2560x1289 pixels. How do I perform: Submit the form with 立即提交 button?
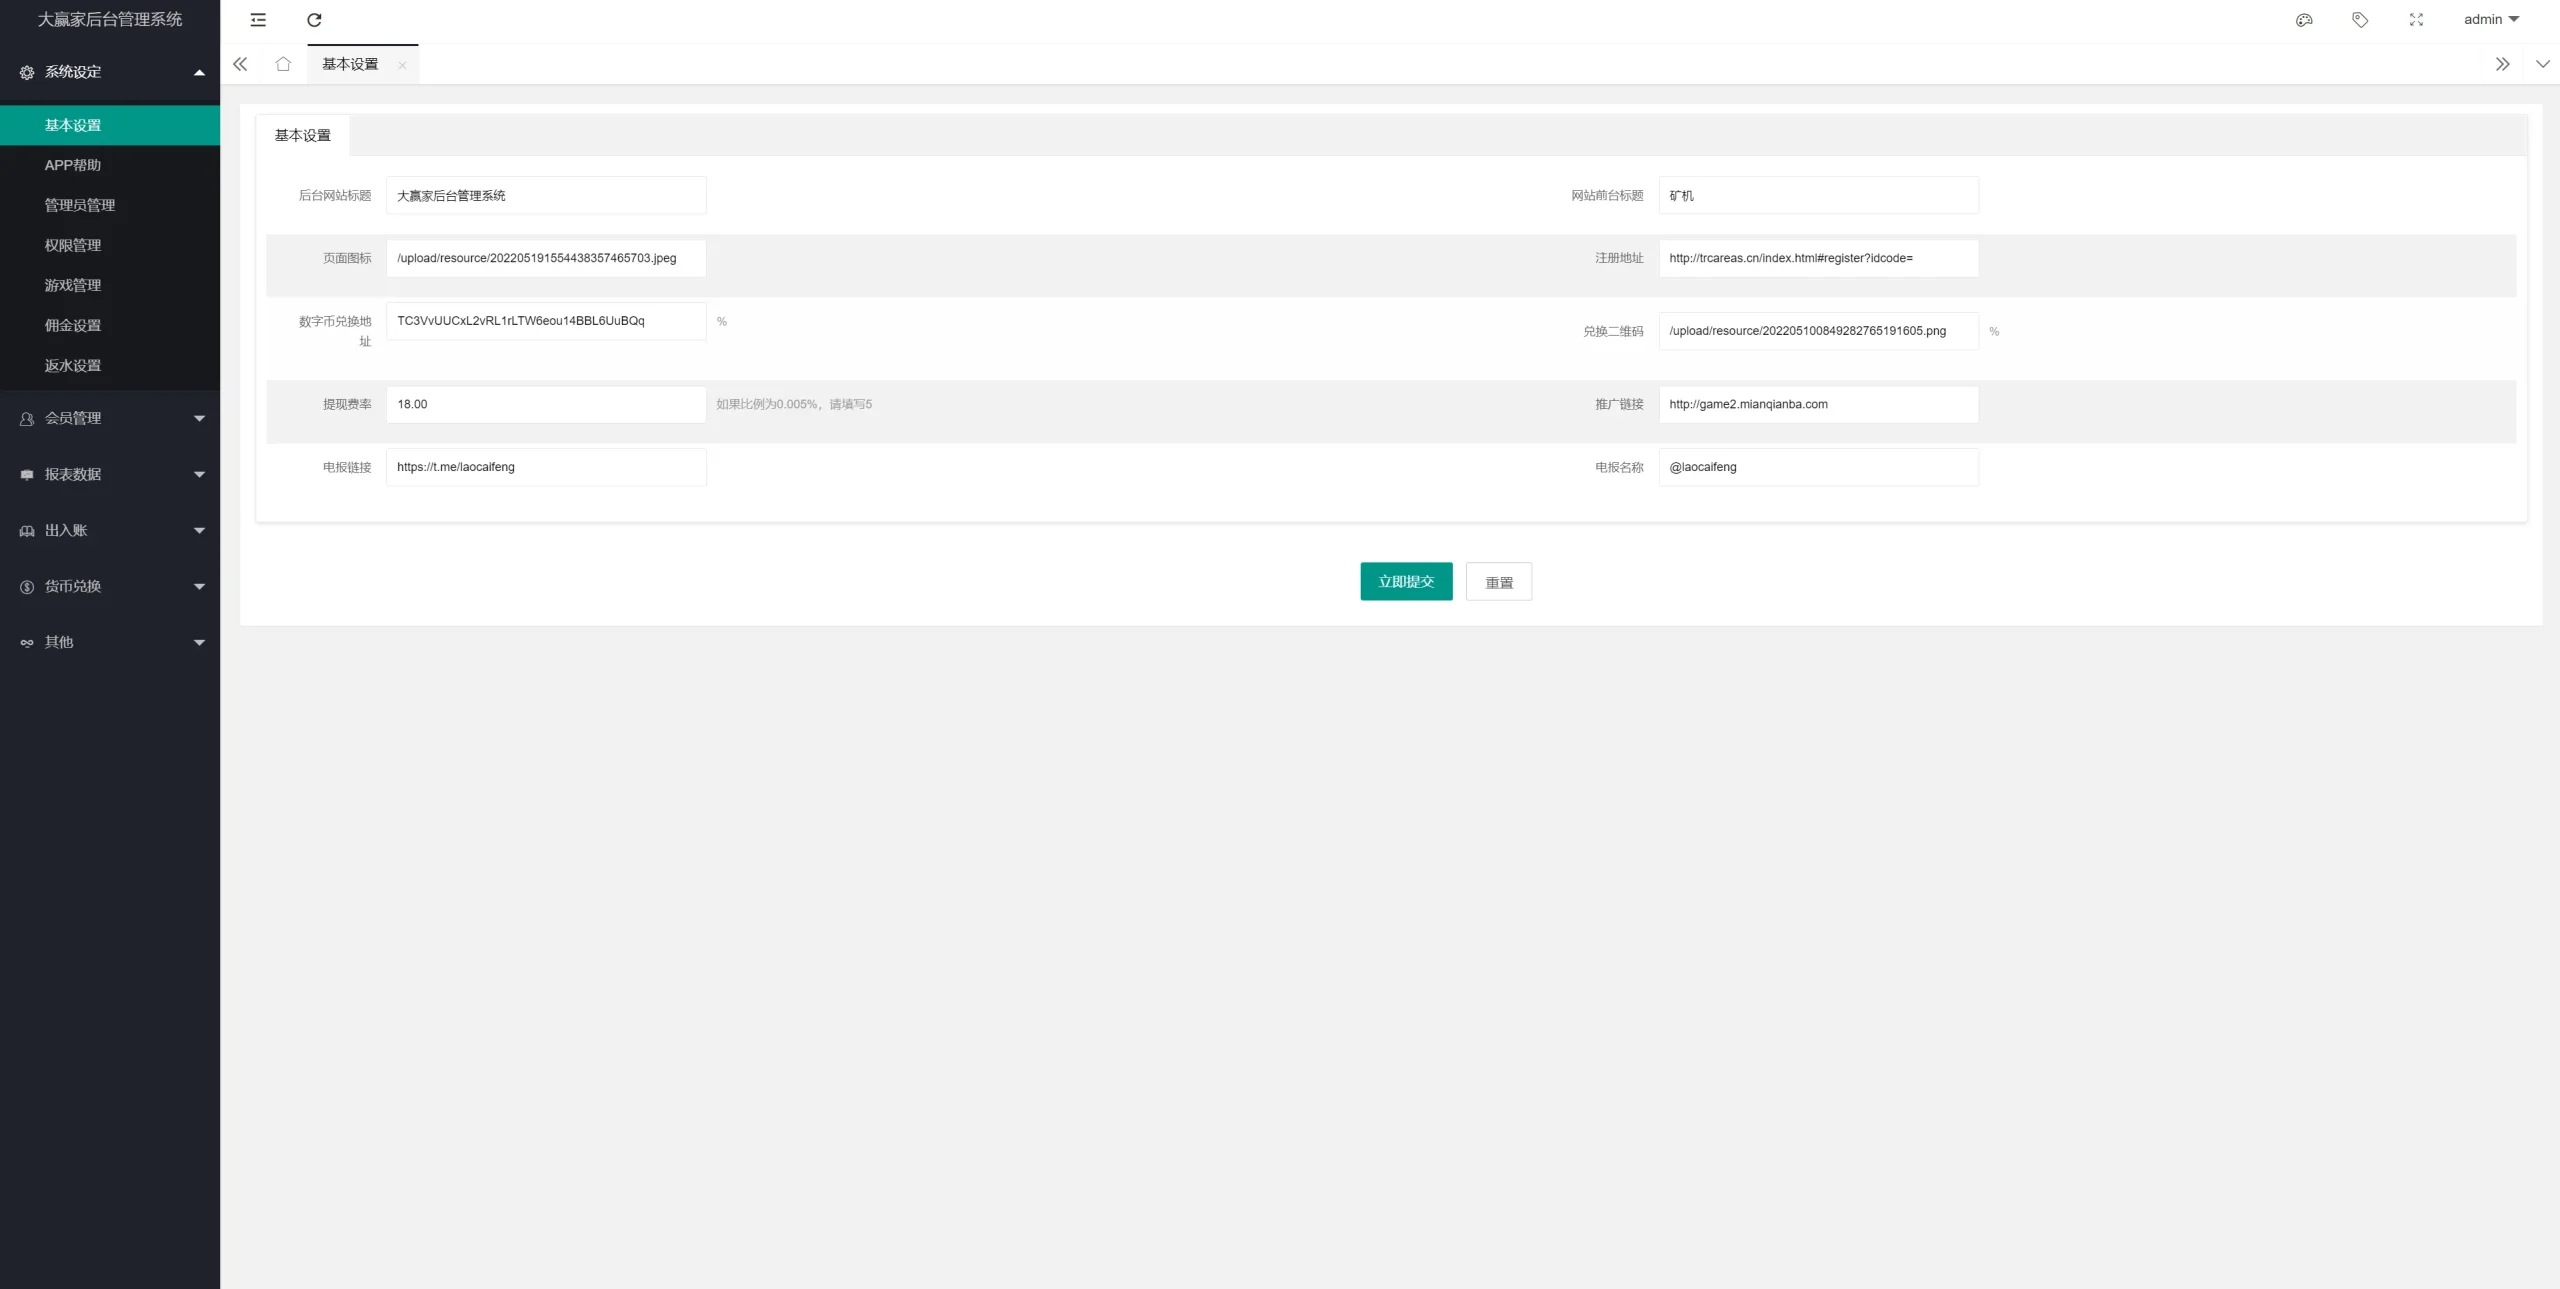1405,581
